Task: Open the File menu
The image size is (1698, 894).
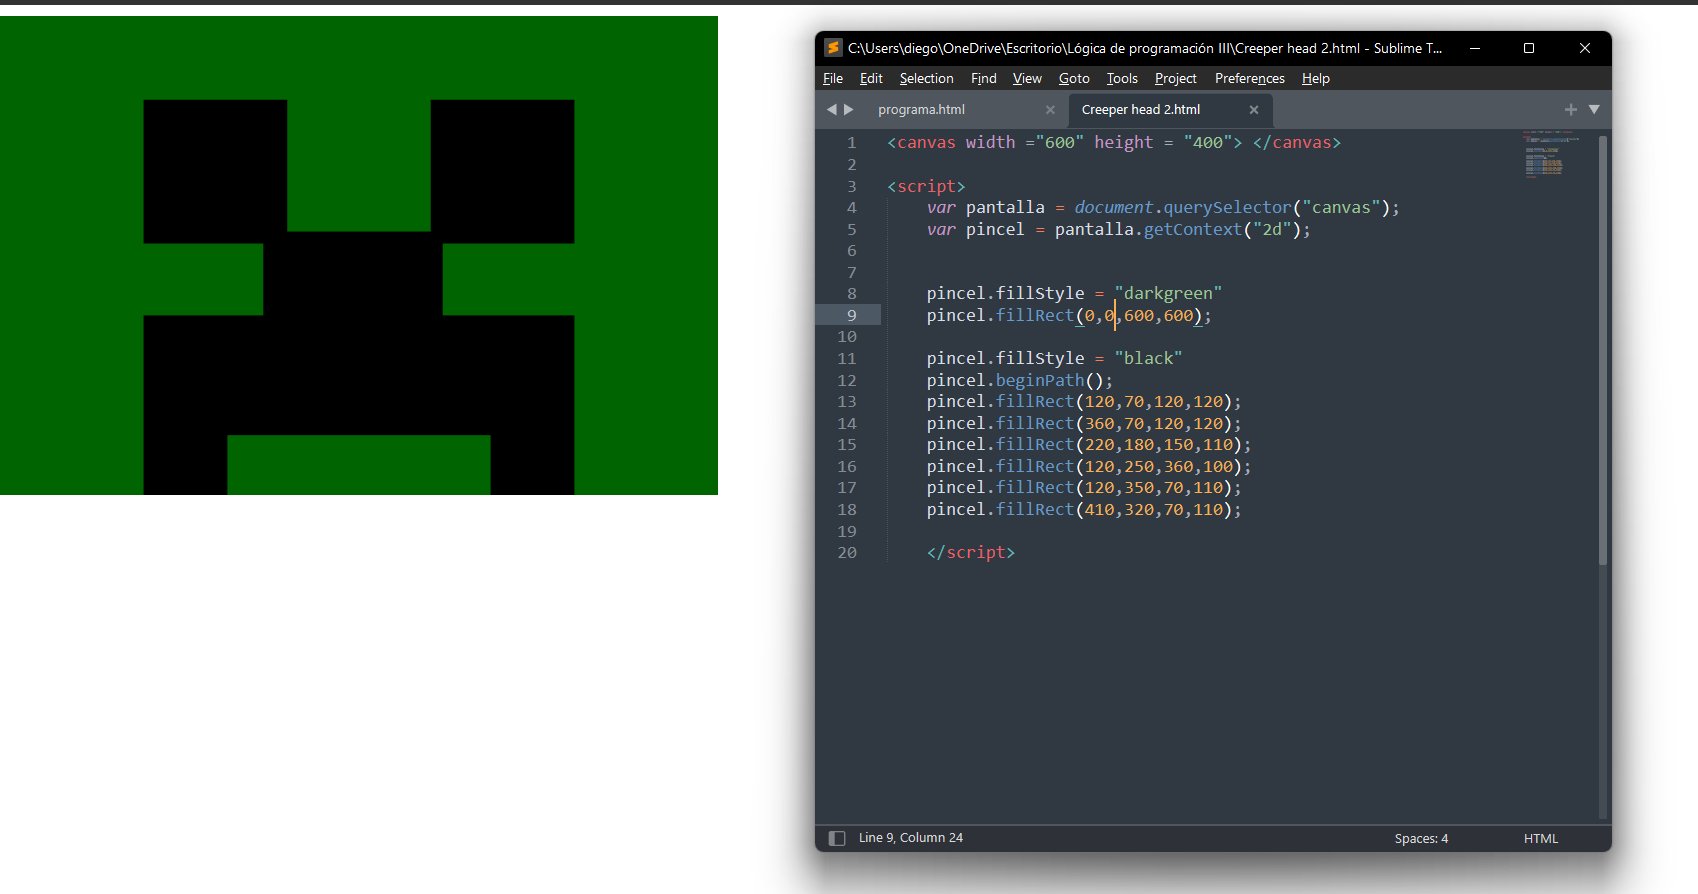Action: [x=833, y=78]
